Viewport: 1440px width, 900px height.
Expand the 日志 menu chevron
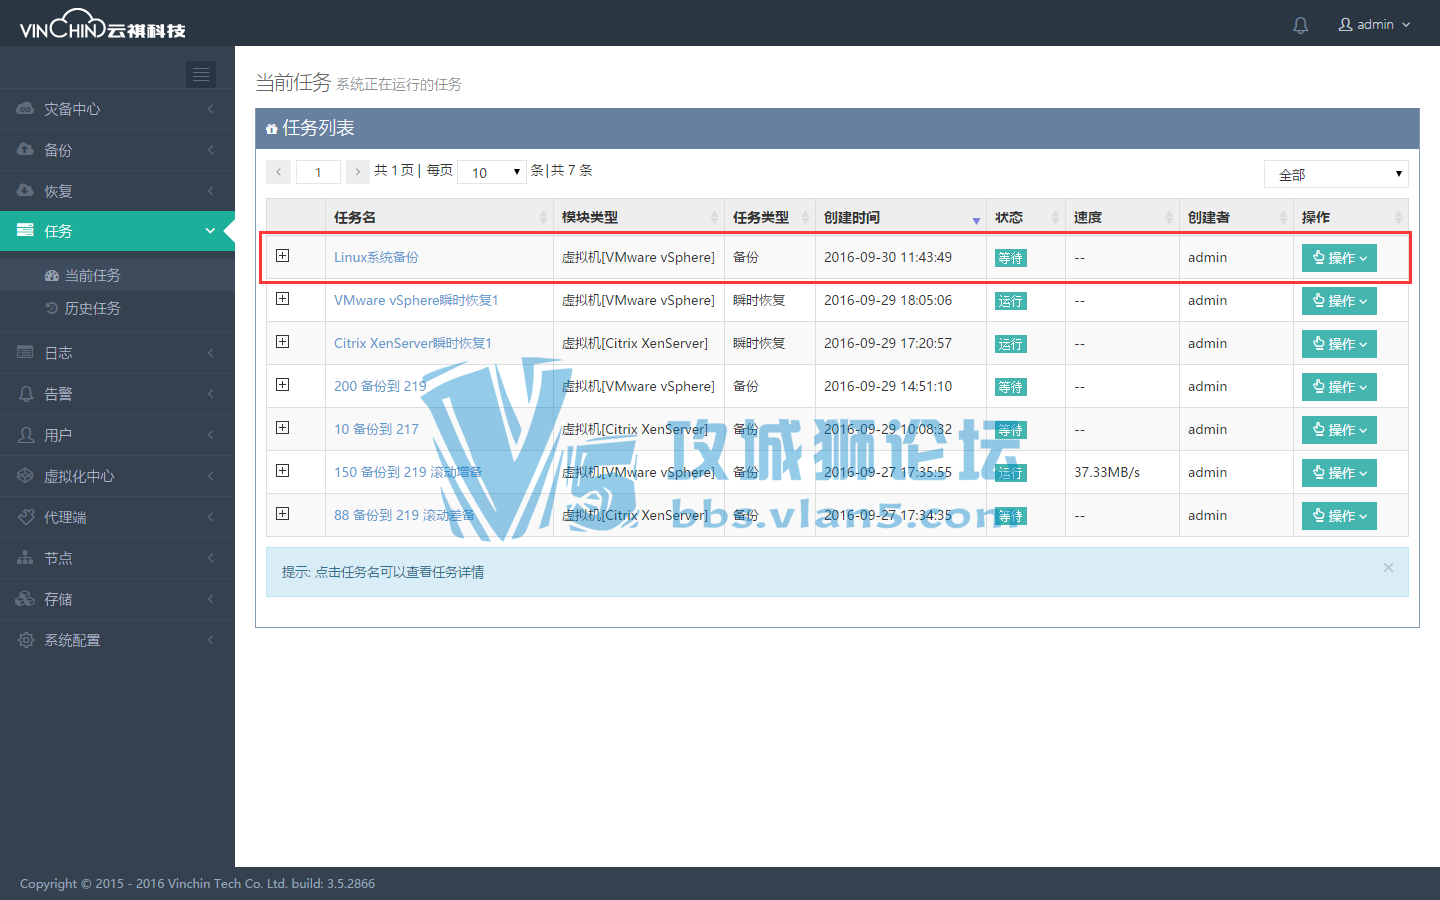coord(211,352)
